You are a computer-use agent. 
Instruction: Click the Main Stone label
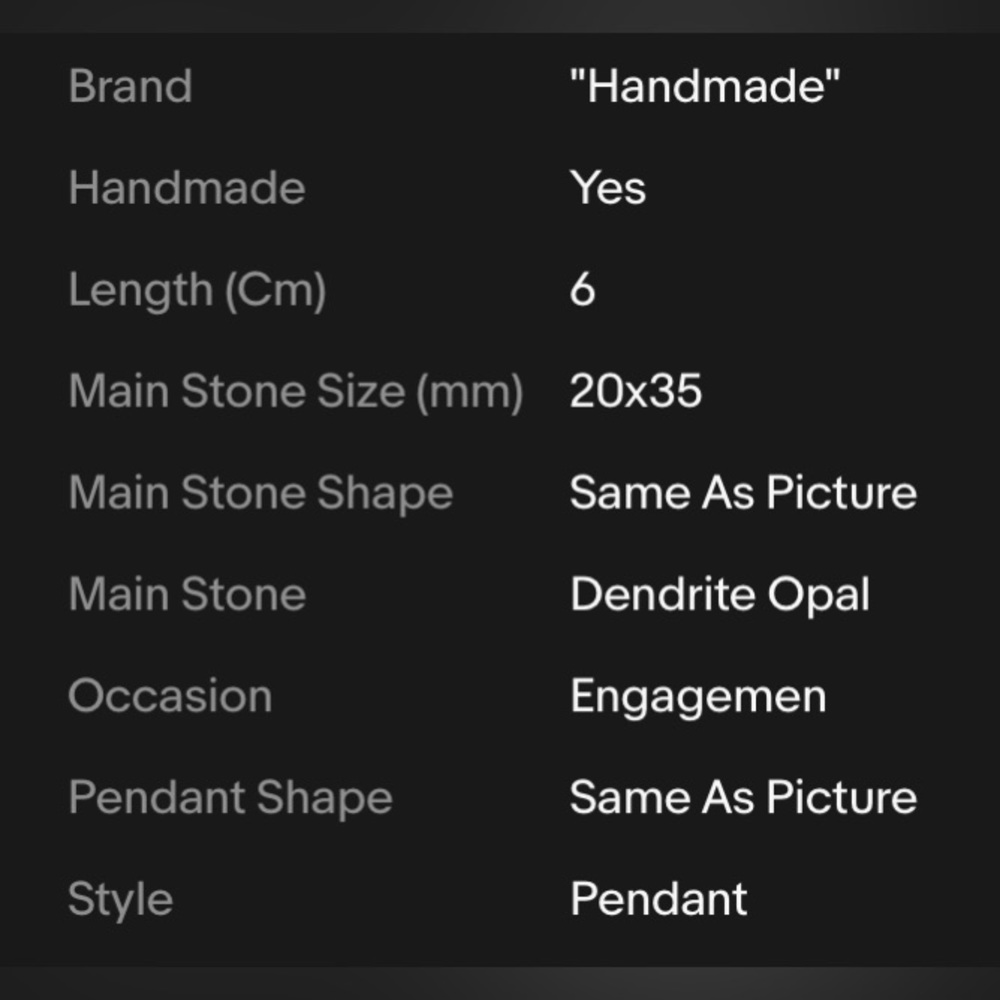point(188,594)
